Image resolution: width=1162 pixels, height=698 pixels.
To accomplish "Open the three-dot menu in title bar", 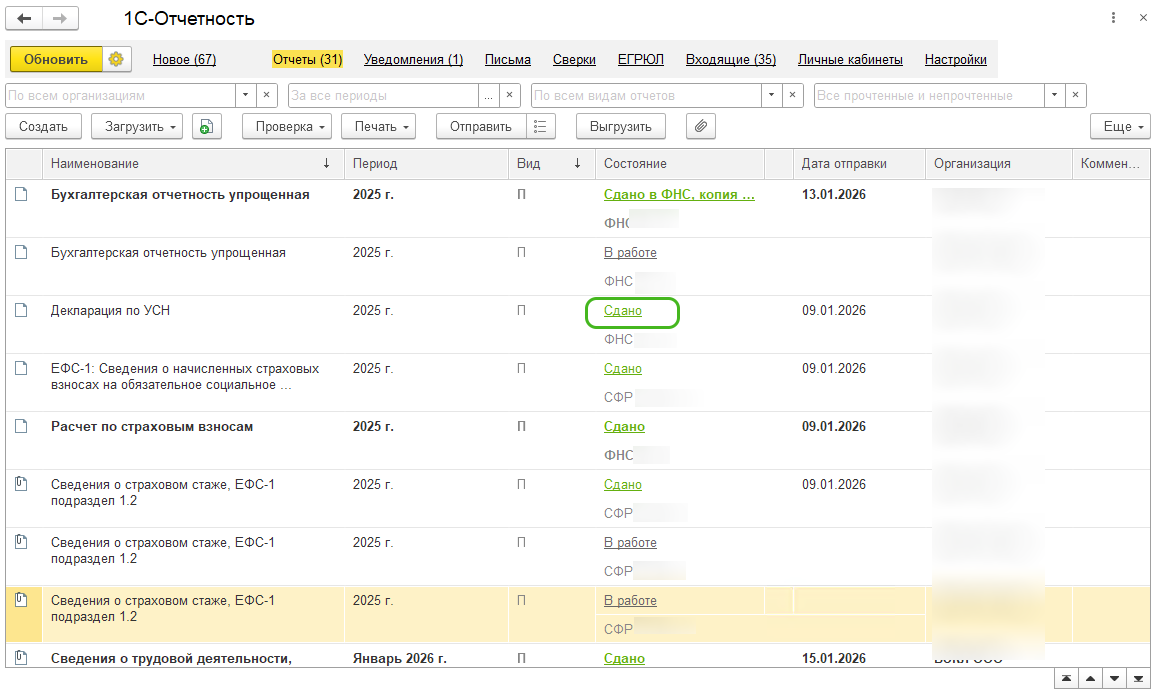I will coord(1114,19).
